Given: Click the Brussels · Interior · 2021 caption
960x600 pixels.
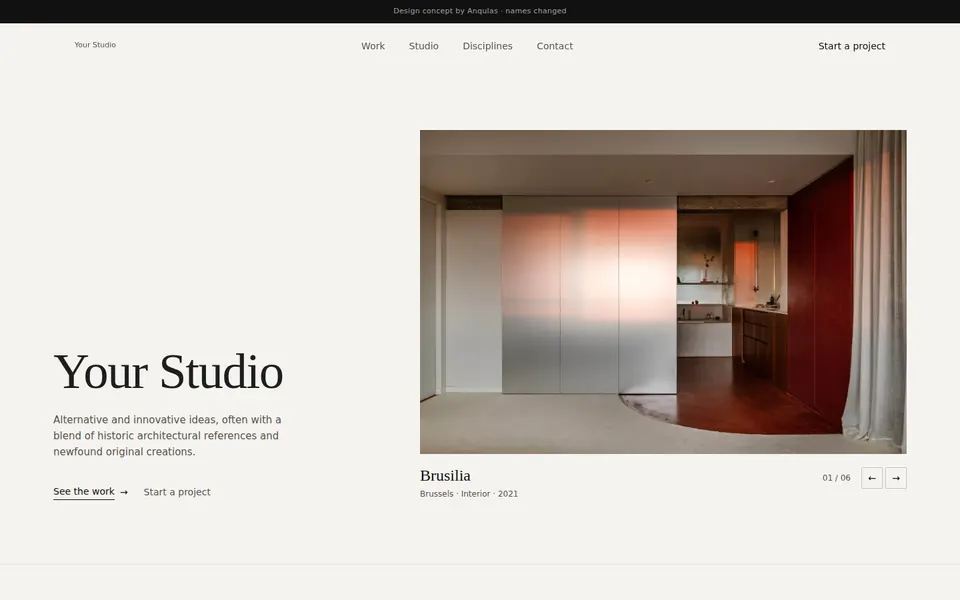Looking at the screenshot, I should (x=469, y=494).
